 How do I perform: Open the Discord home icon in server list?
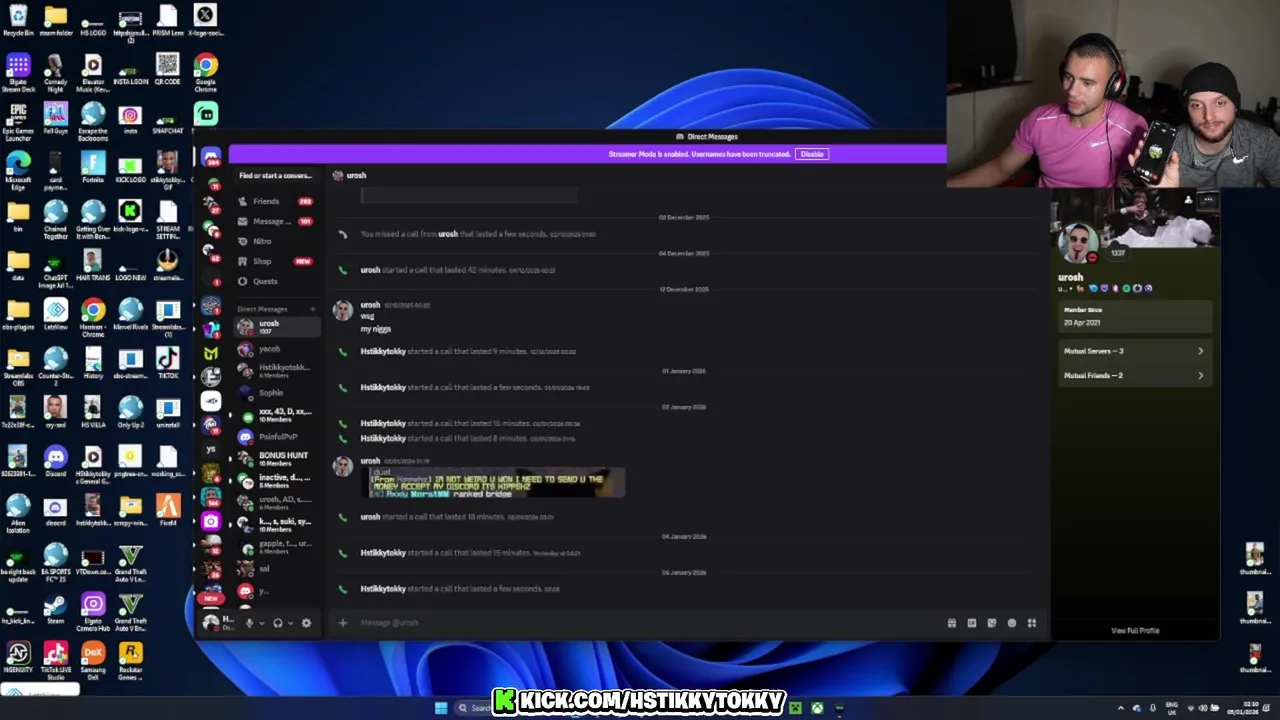coord(210,158)
